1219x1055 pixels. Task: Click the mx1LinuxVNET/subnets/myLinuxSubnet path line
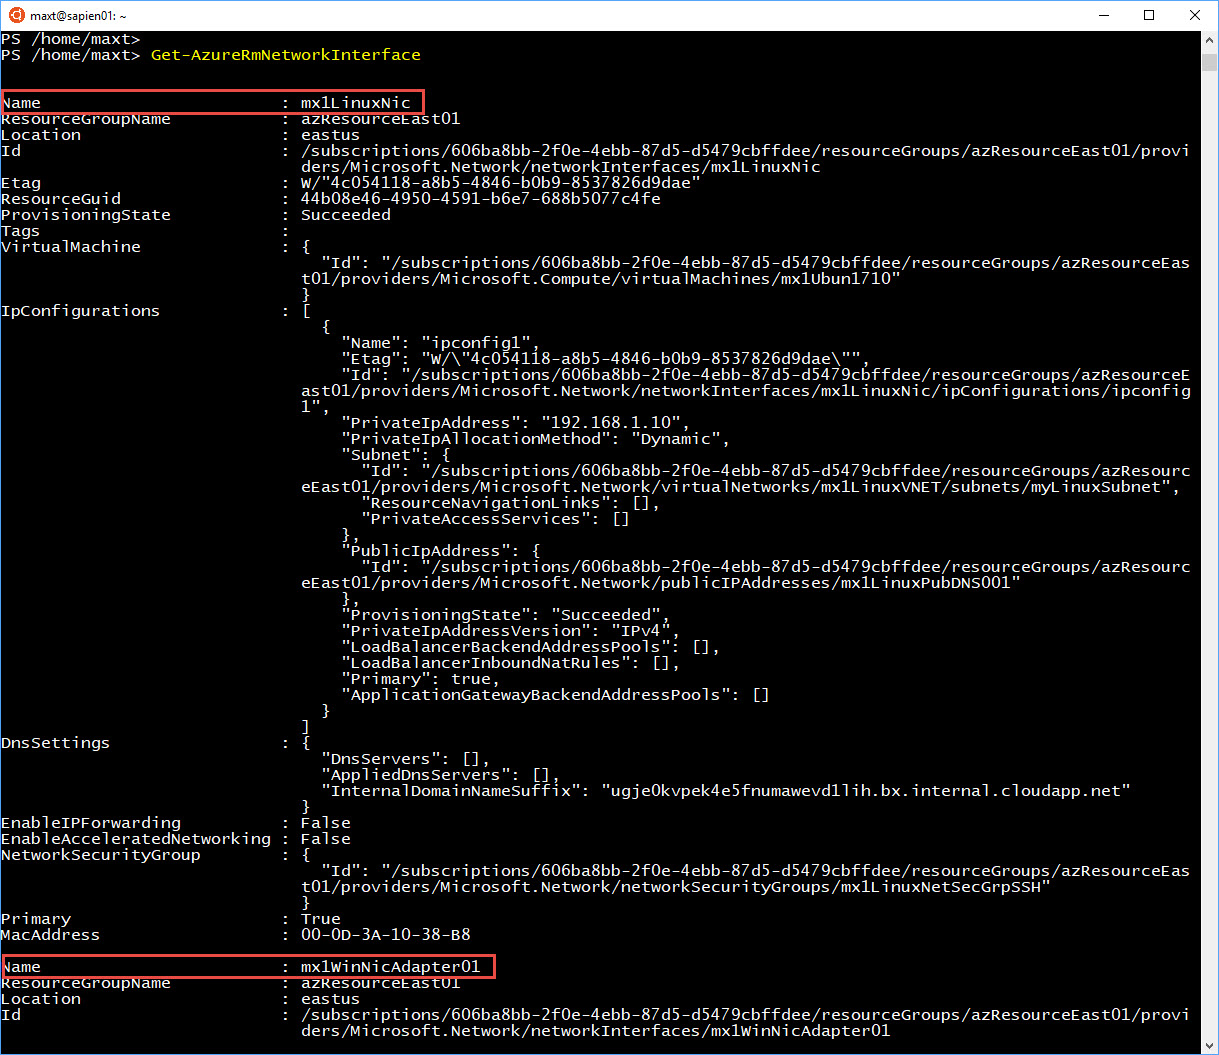point(740,487)
